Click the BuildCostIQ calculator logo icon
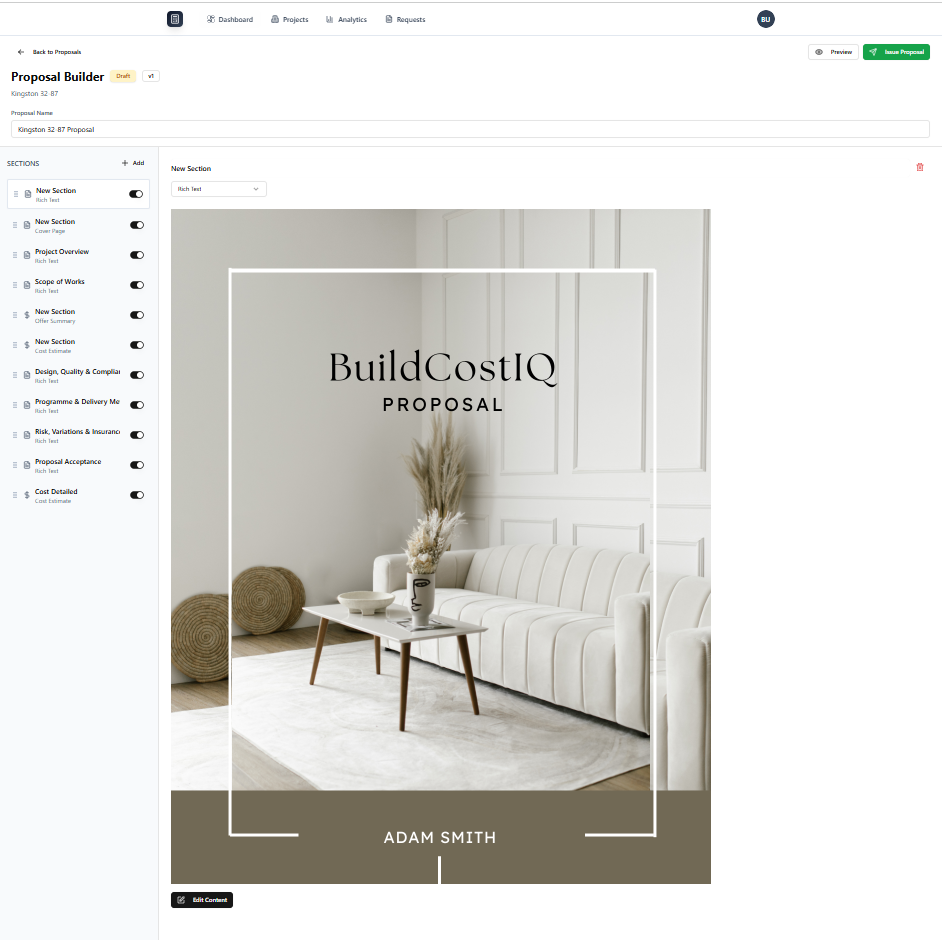Screen dimensions: 942x940 point(175,19)
